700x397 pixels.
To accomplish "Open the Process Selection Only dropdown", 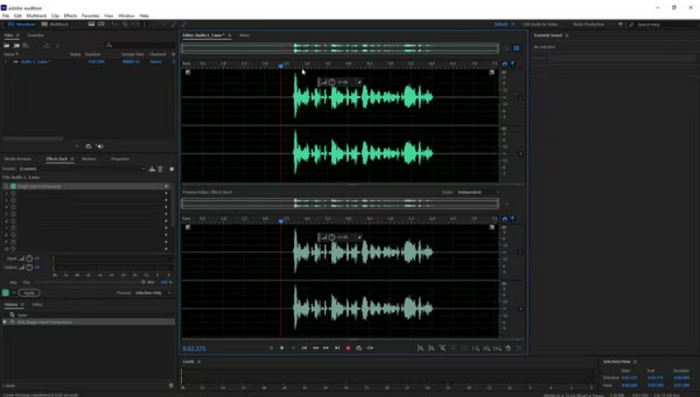I will tap(153, 293).
